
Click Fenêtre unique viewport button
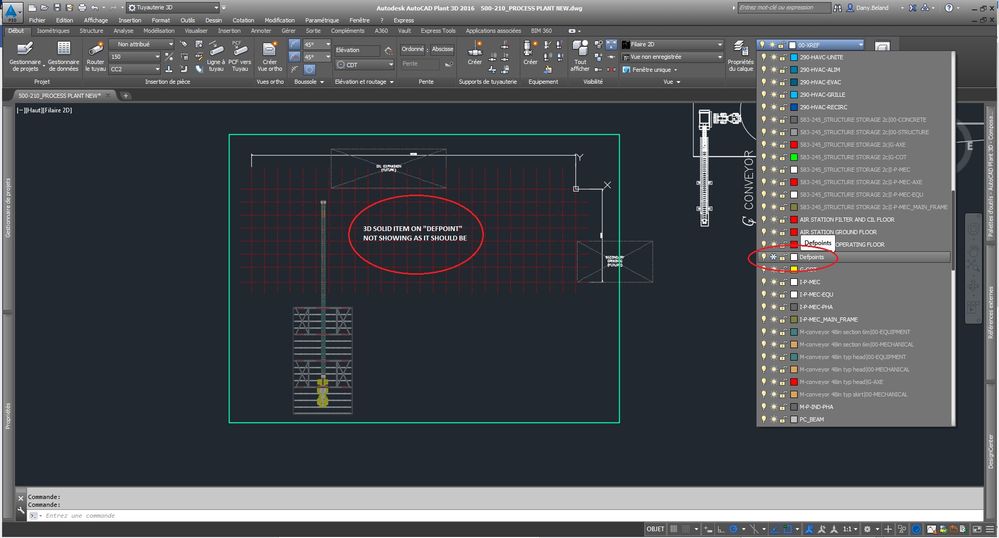click(x=650, y=69)
